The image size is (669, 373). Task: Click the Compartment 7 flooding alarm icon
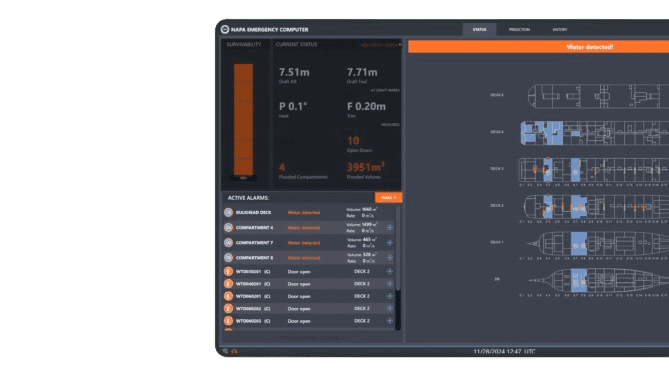[x=228, y=243]
